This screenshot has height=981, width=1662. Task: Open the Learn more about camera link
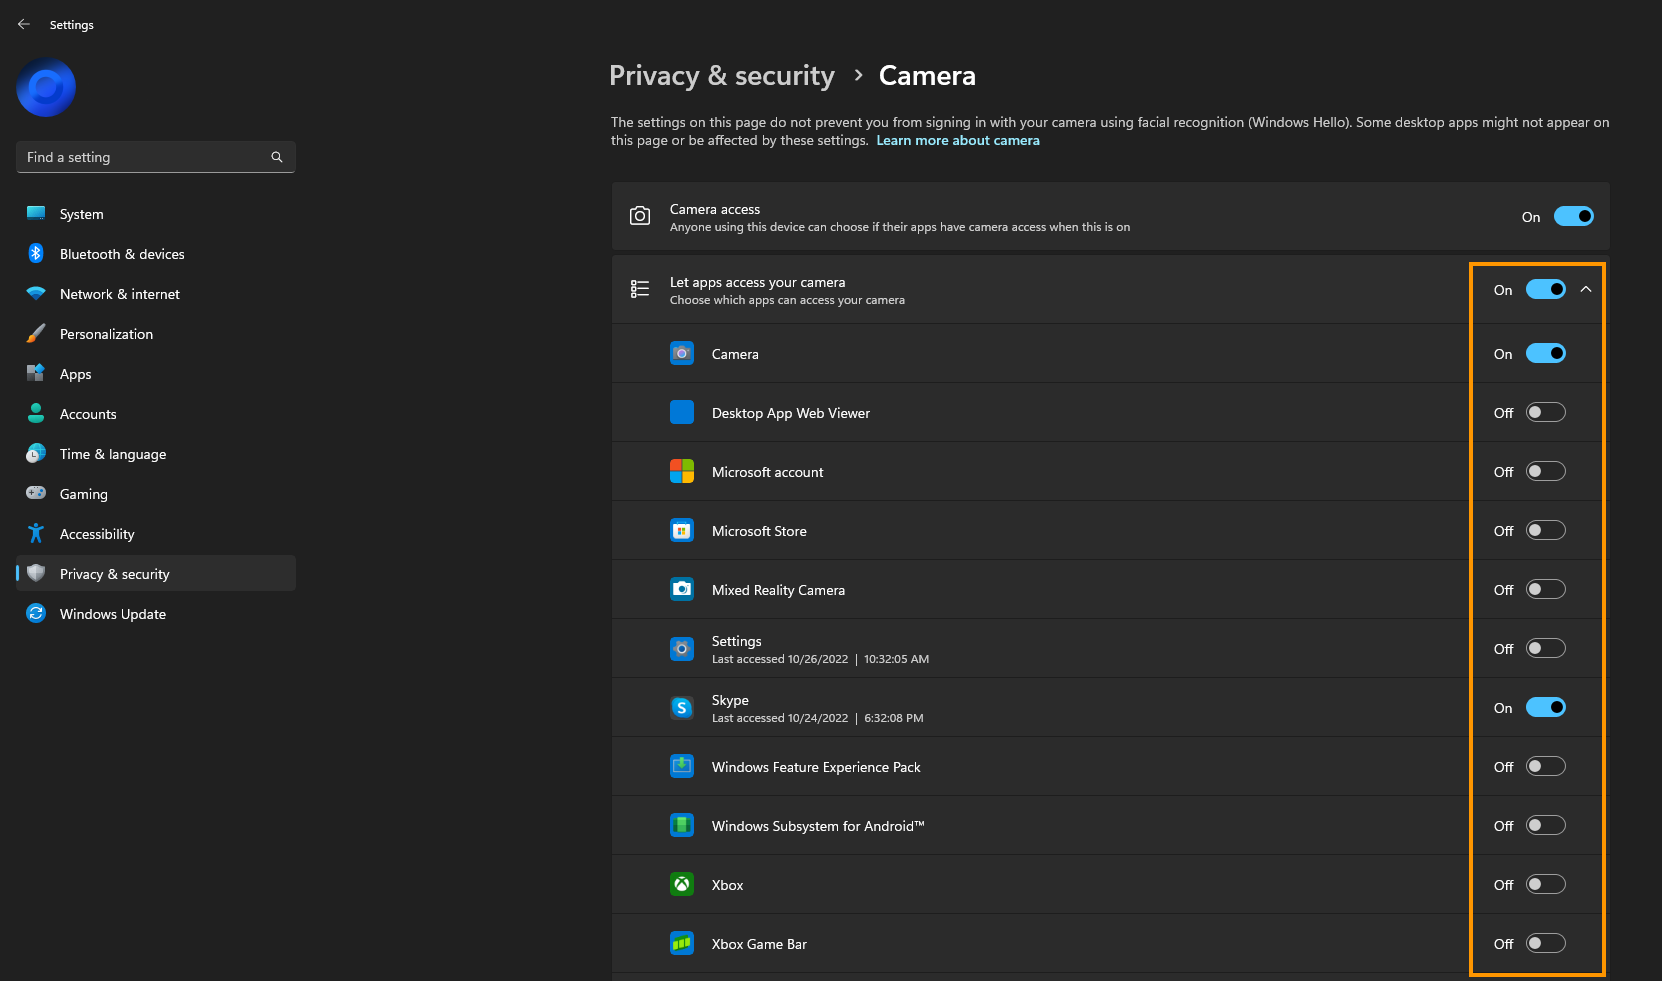pyautogui.click(x=958, y=140)
